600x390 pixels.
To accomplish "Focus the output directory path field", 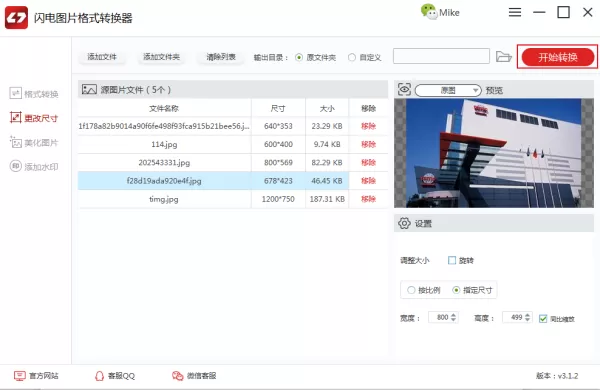I will (x=441, y=56).
